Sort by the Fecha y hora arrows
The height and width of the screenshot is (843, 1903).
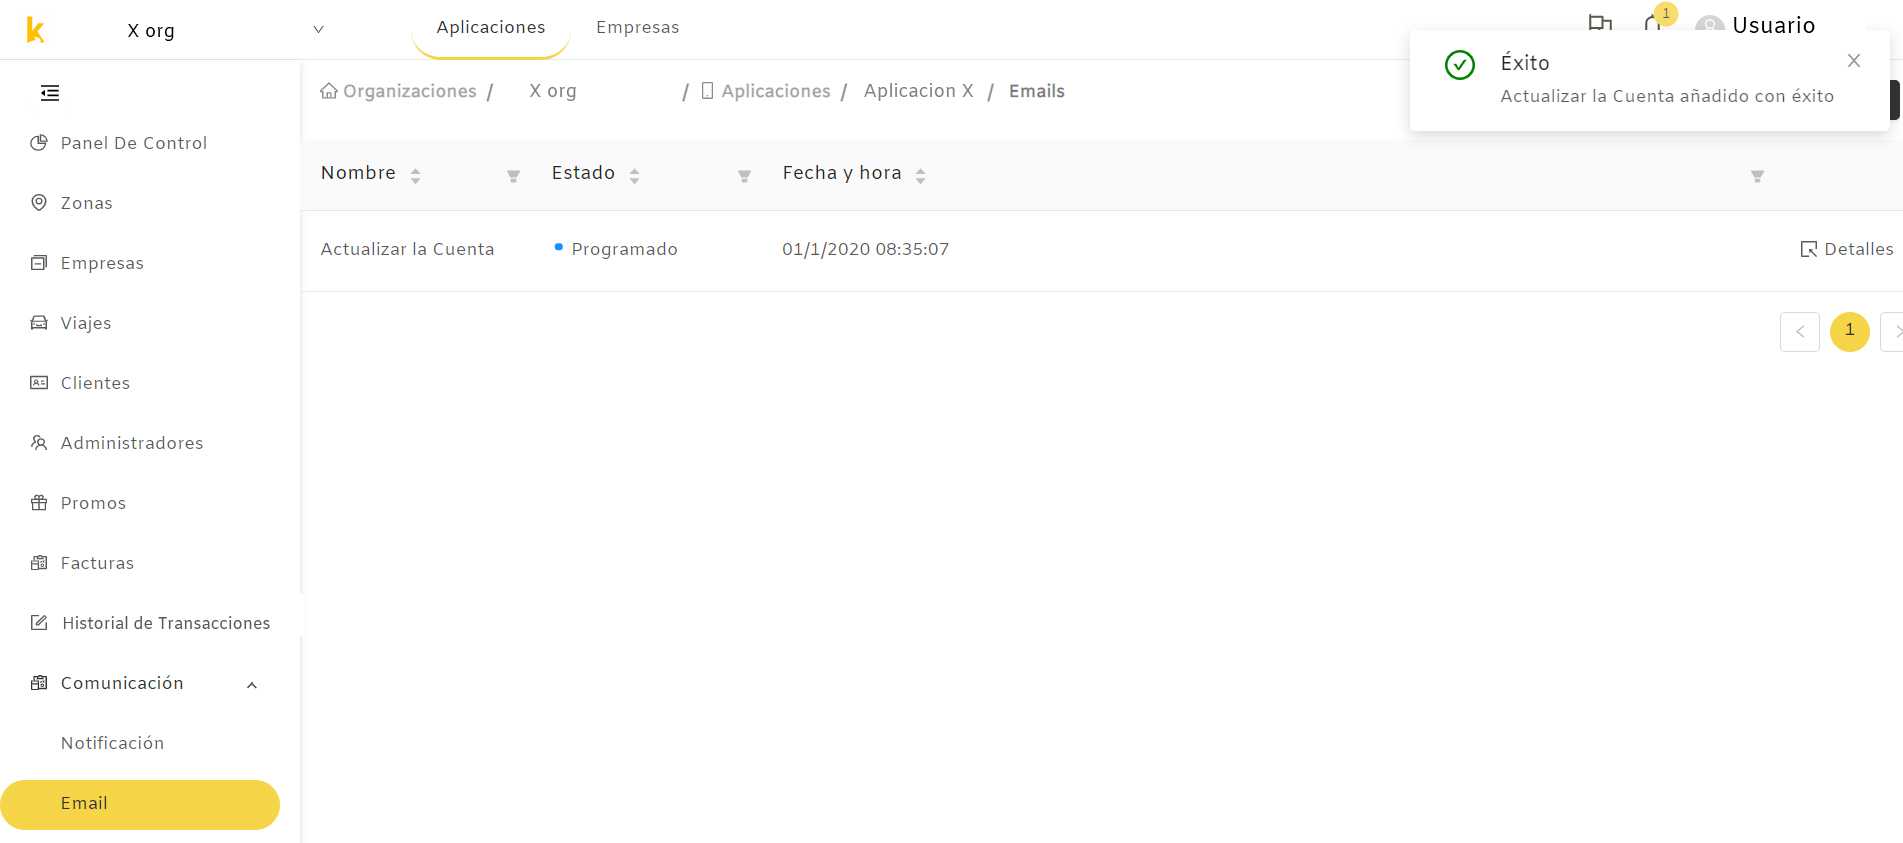pyautogui.click(x=920, y=176)
